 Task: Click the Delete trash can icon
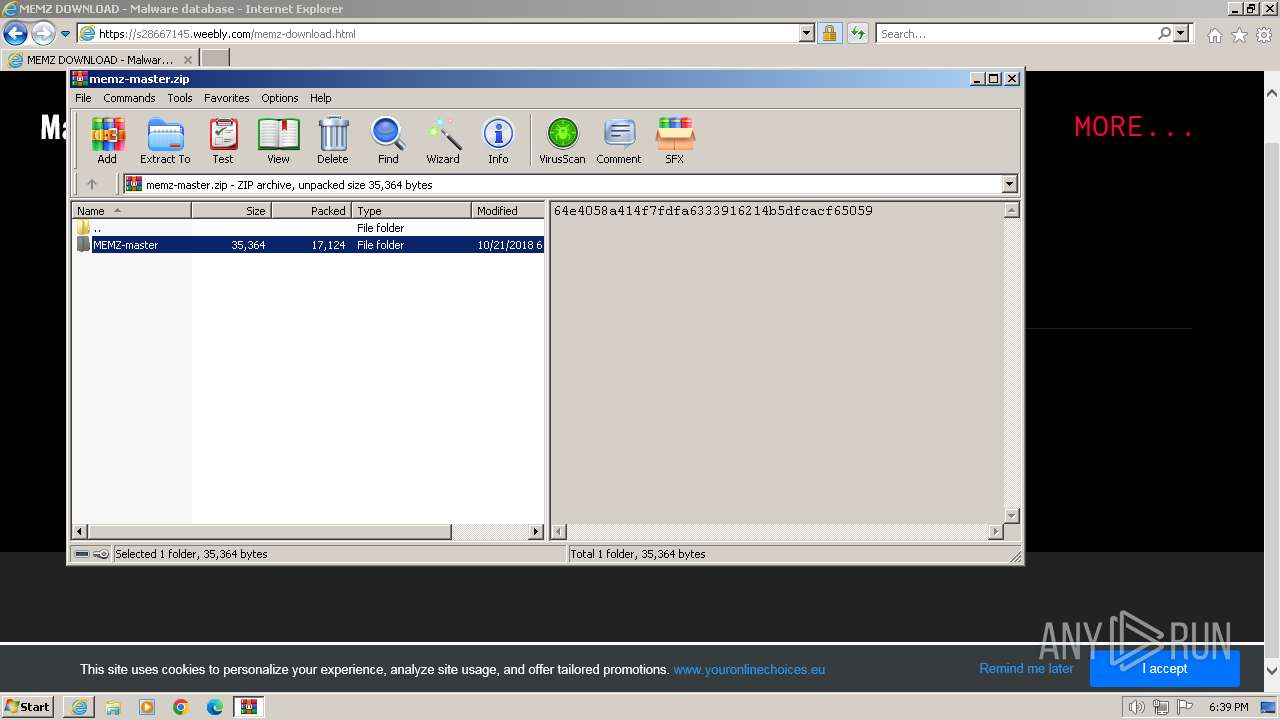click(x=333, y=140)
